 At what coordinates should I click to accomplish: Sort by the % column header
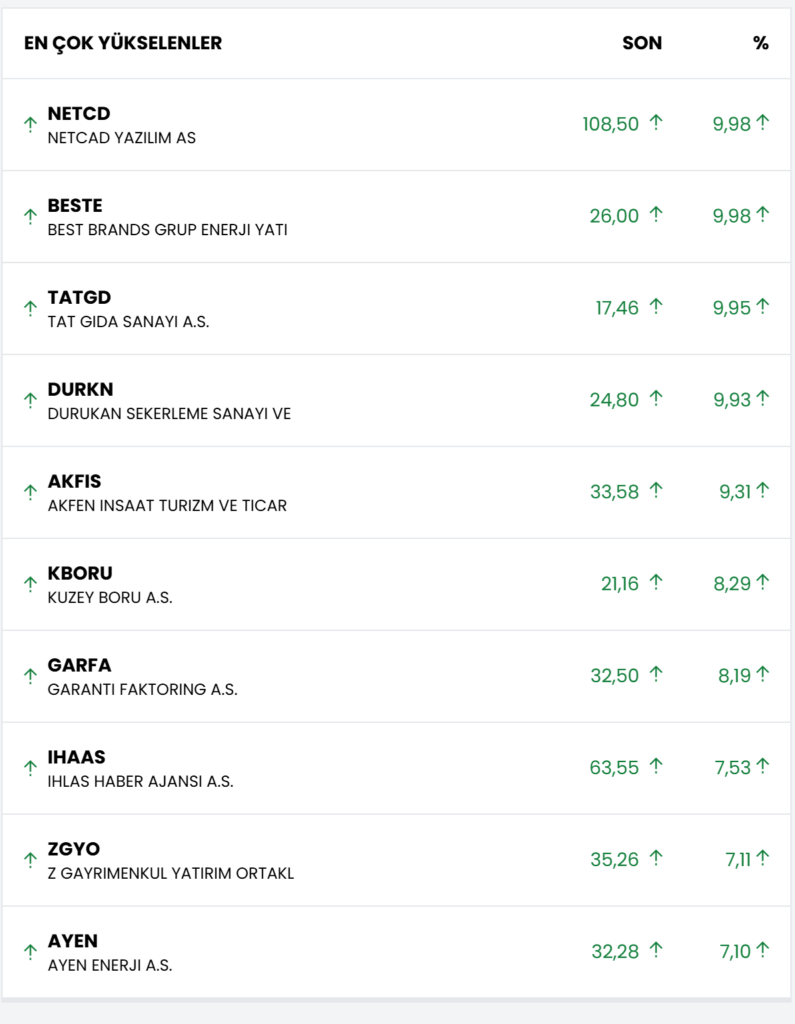(761, 43)
